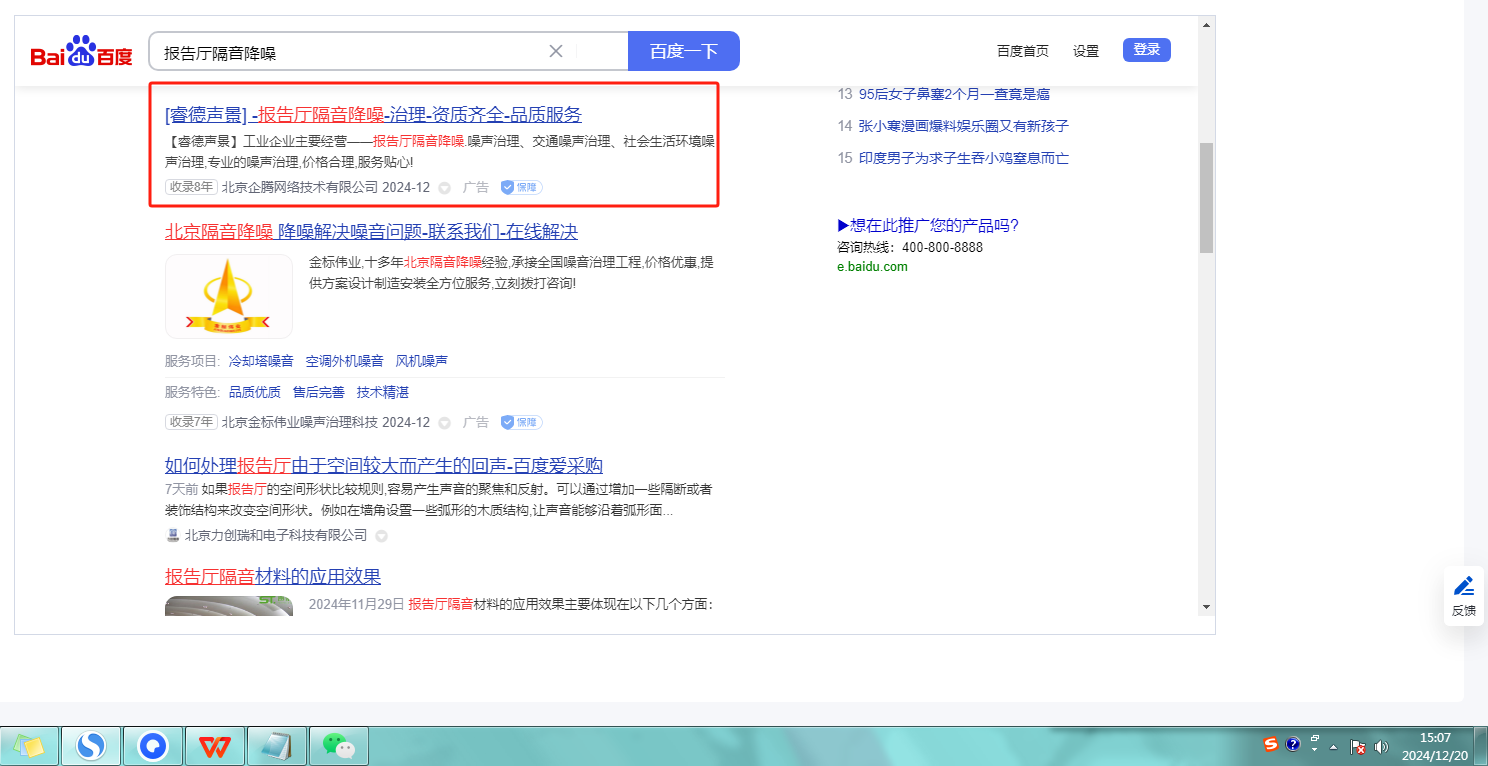Screen dimensions: 1488x766
Task: Expand dropdown next to 北京企腾网络技术有限公司
Action: point(445,187)
